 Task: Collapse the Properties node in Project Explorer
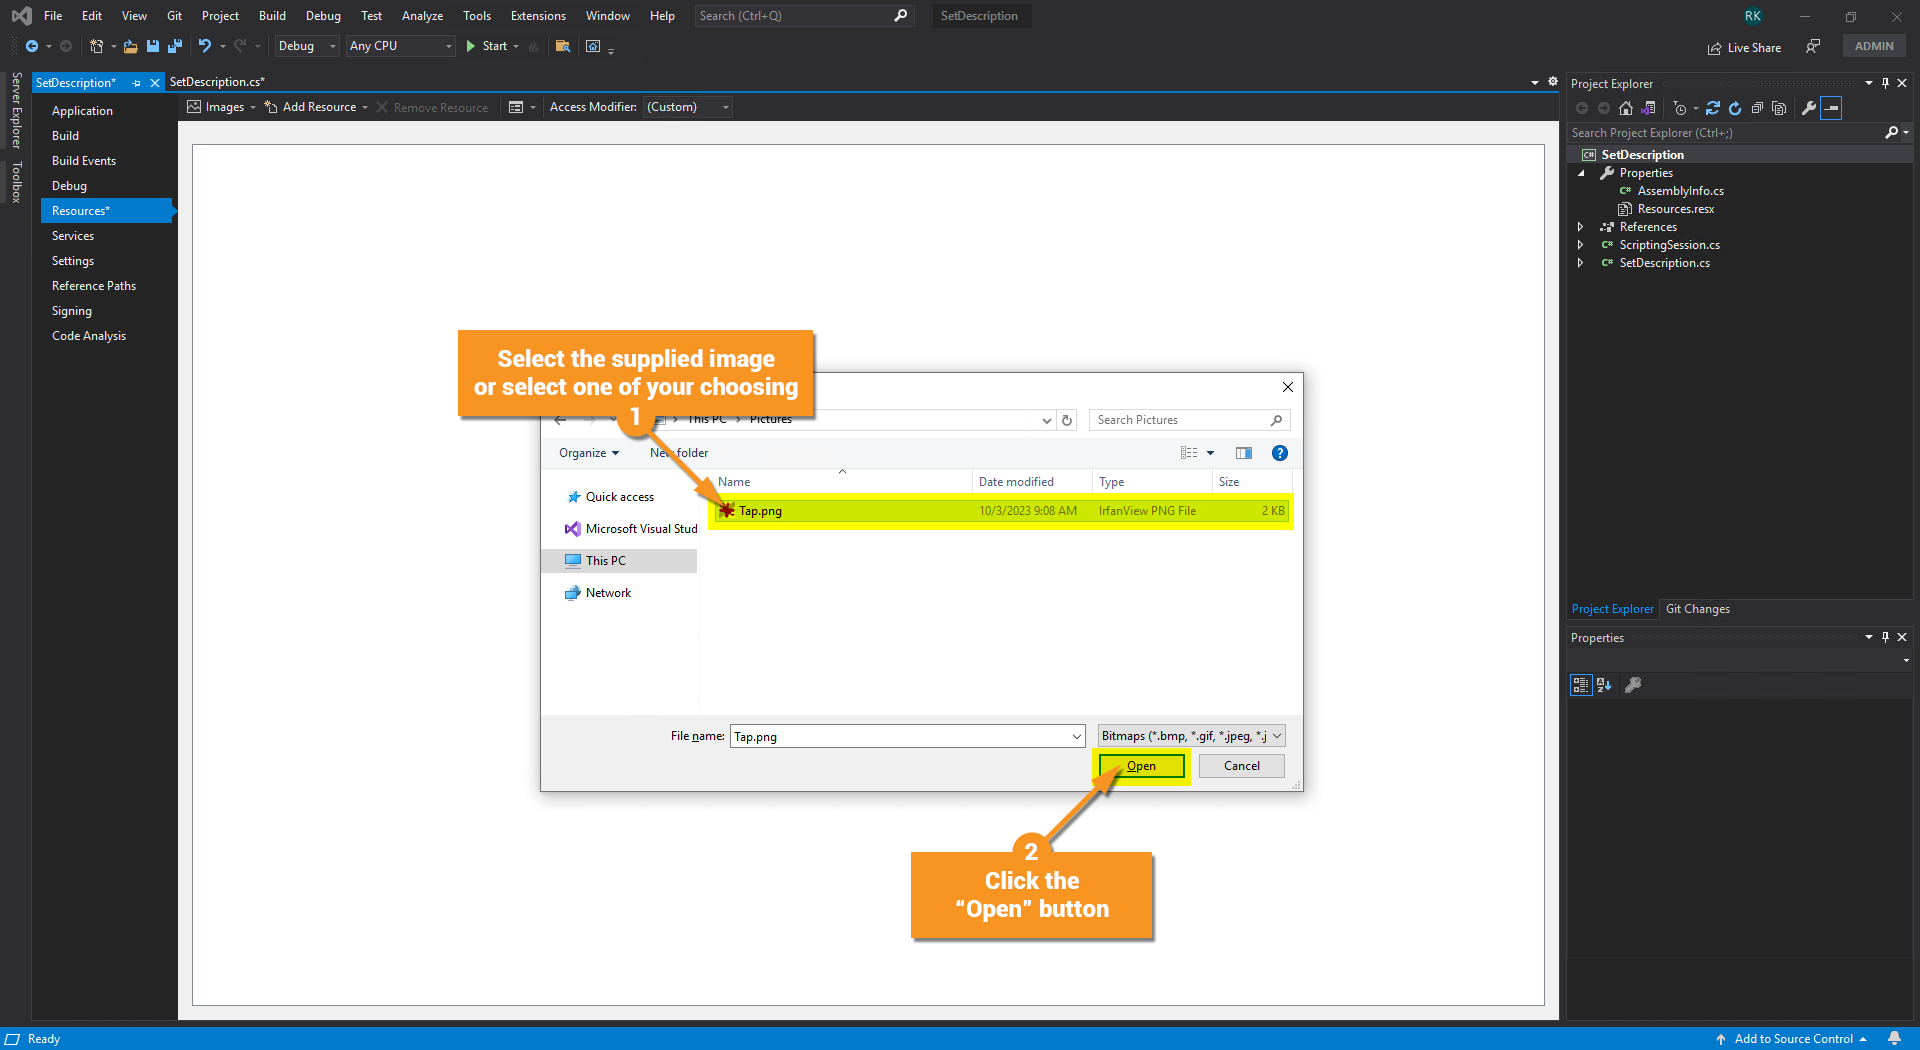pos(1581,173)
